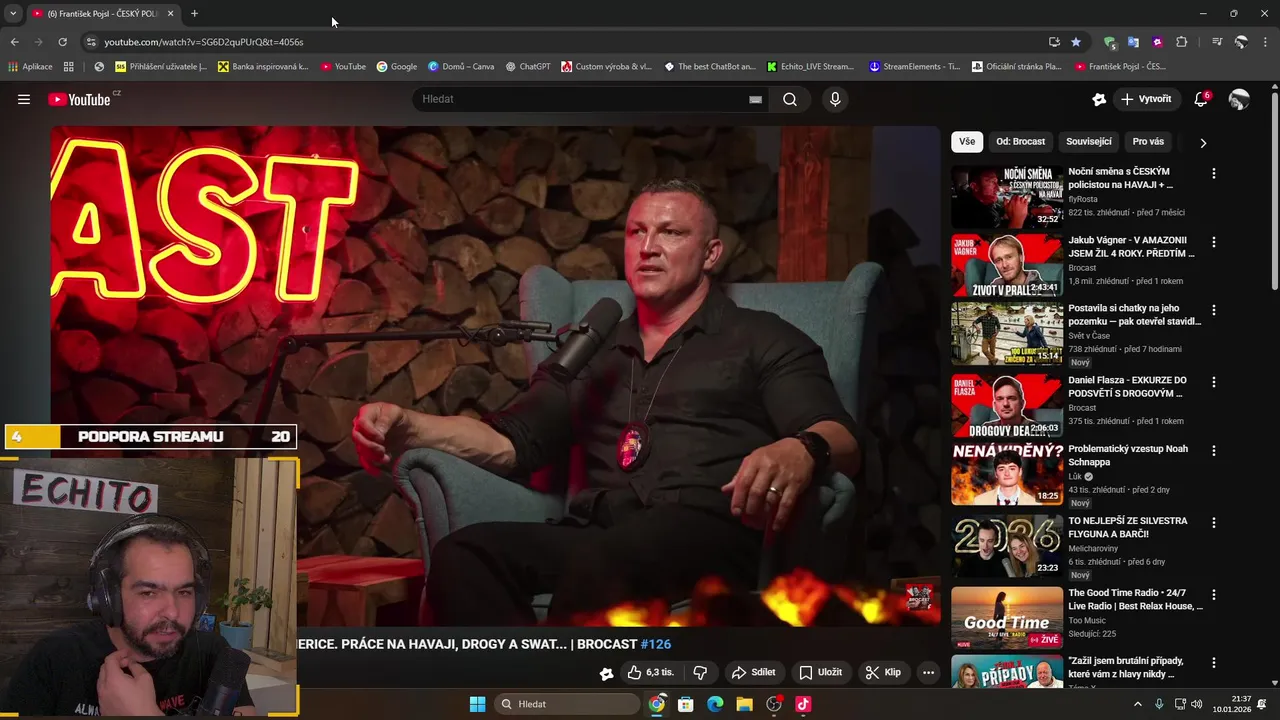Show hidden system tray icons chevron
Viewport: 1280px width, 720px height.
(1137, 704)
